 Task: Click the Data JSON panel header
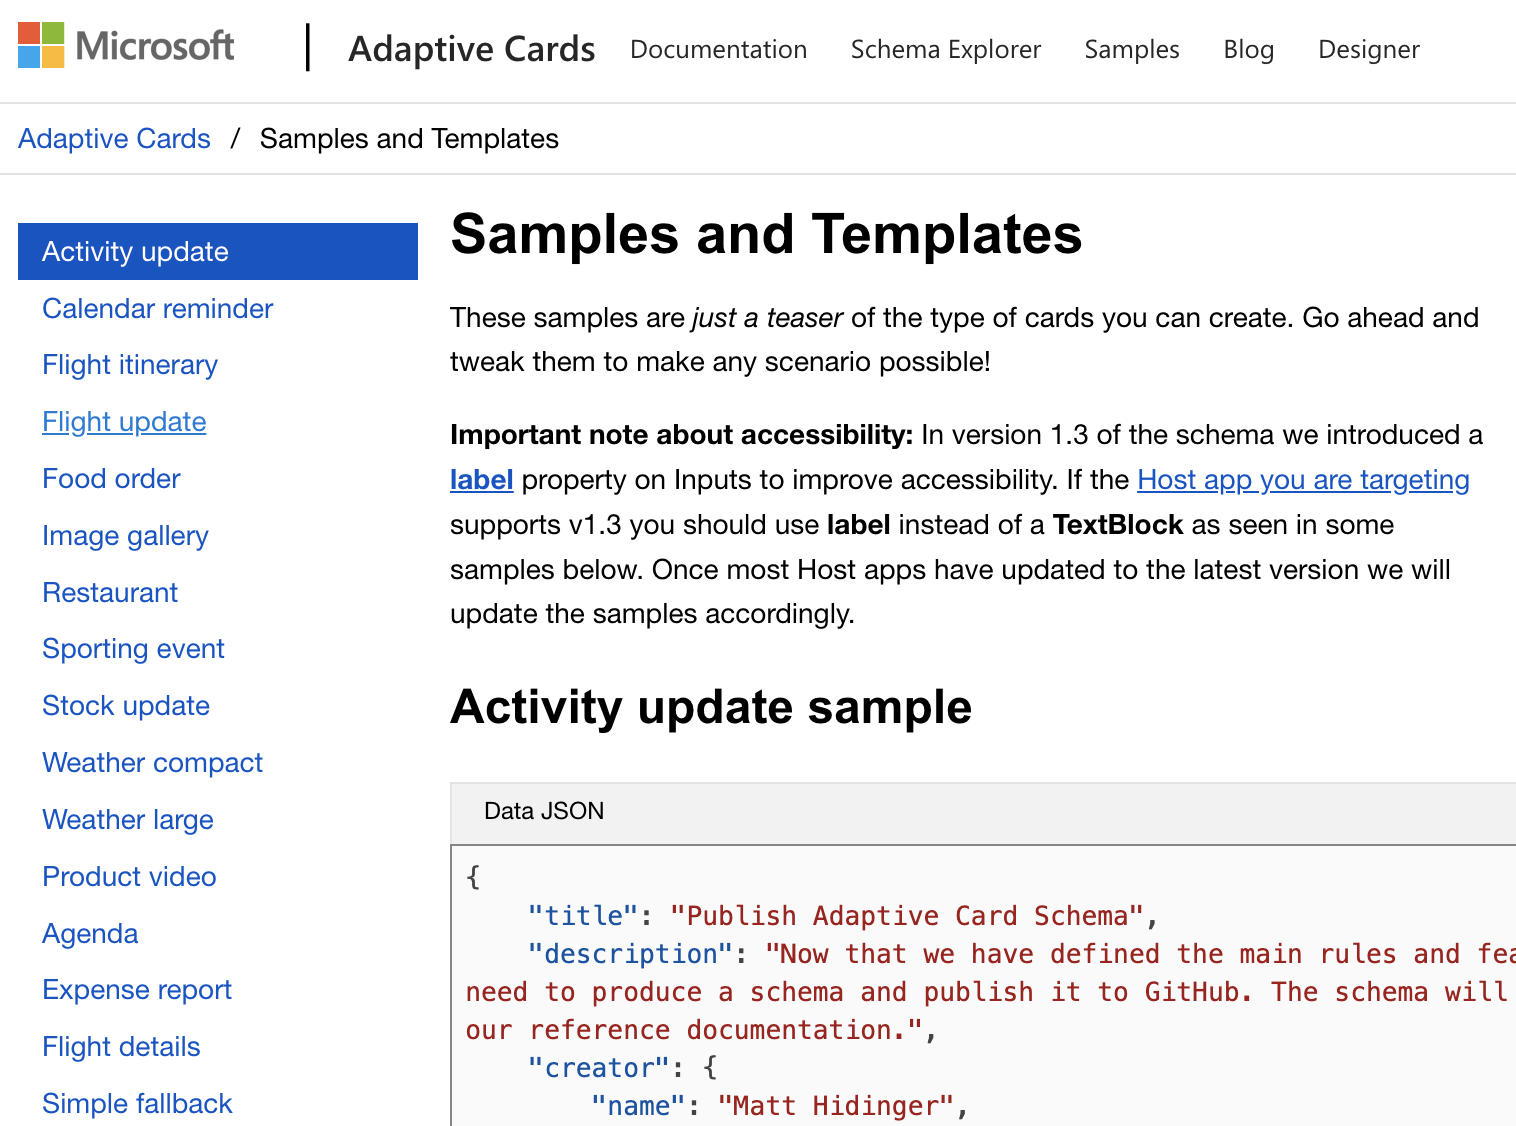(x=983, y=812)
